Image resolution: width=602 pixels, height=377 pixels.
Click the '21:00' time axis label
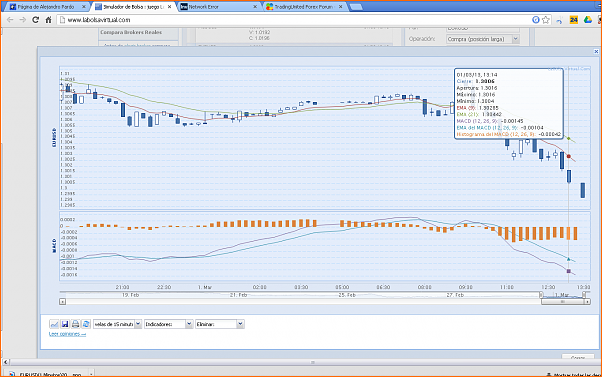pyautogui.click(x=122, y=287)
